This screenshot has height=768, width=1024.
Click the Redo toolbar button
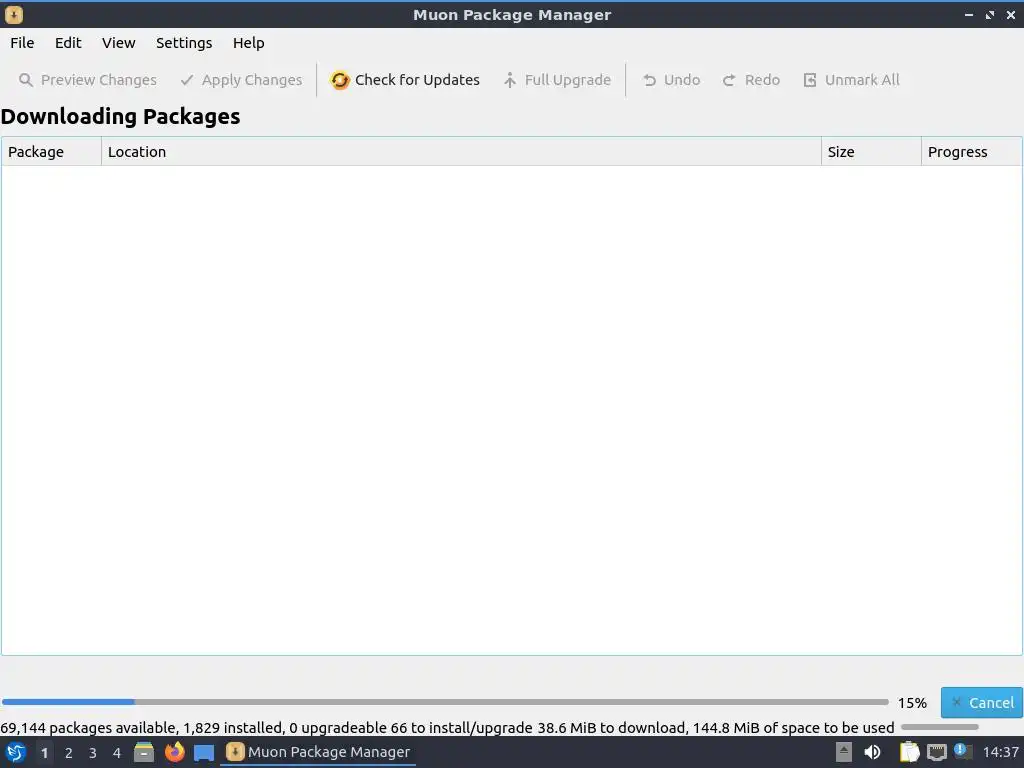751,80
